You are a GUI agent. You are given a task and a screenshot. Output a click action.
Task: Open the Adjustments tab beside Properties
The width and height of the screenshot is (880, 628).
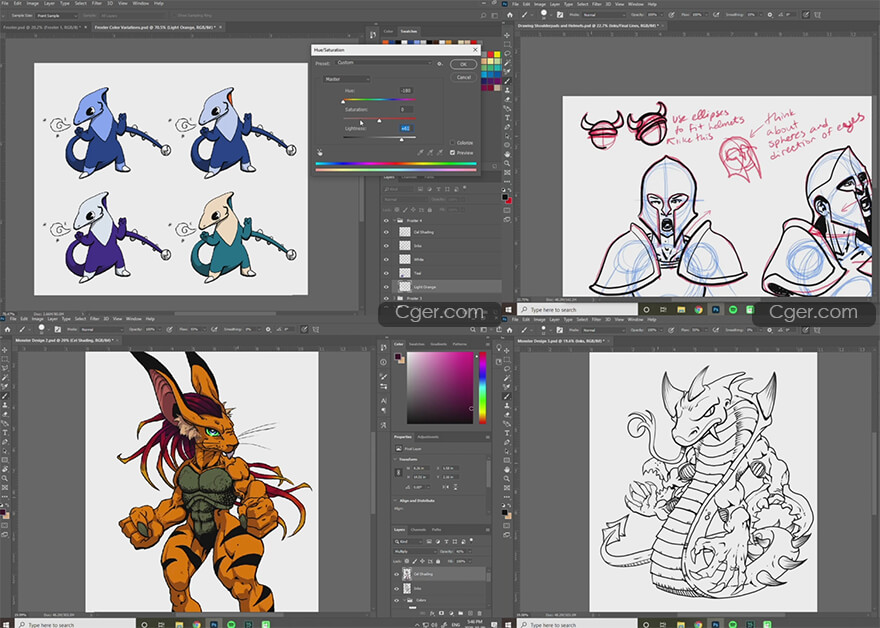pyautogui.click(x=428, y=437)
